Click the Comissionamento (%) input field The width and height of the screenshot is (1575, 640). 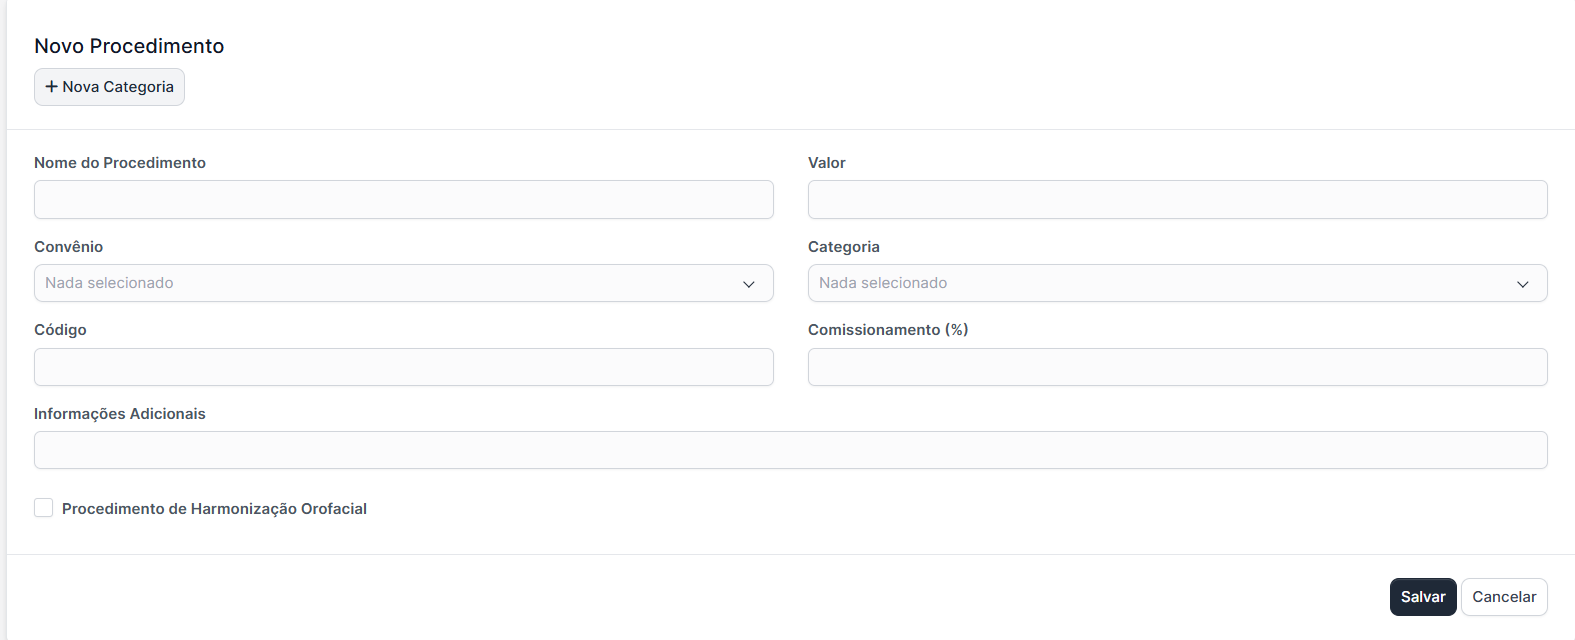1177,367
